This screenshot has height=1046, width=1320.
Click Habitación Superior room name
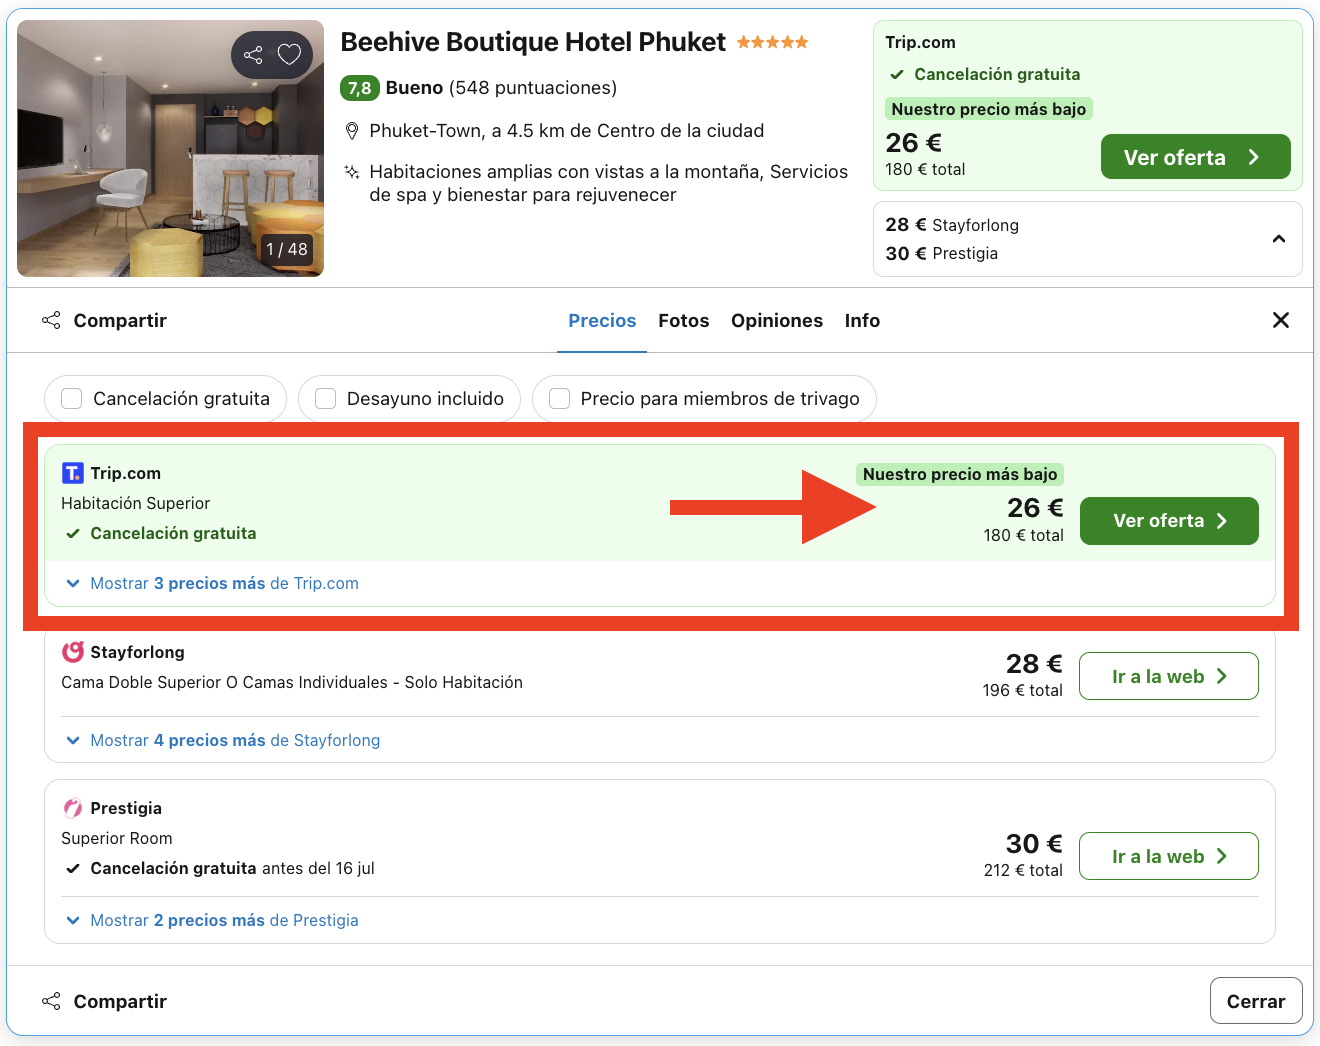(x=136, y=503)
